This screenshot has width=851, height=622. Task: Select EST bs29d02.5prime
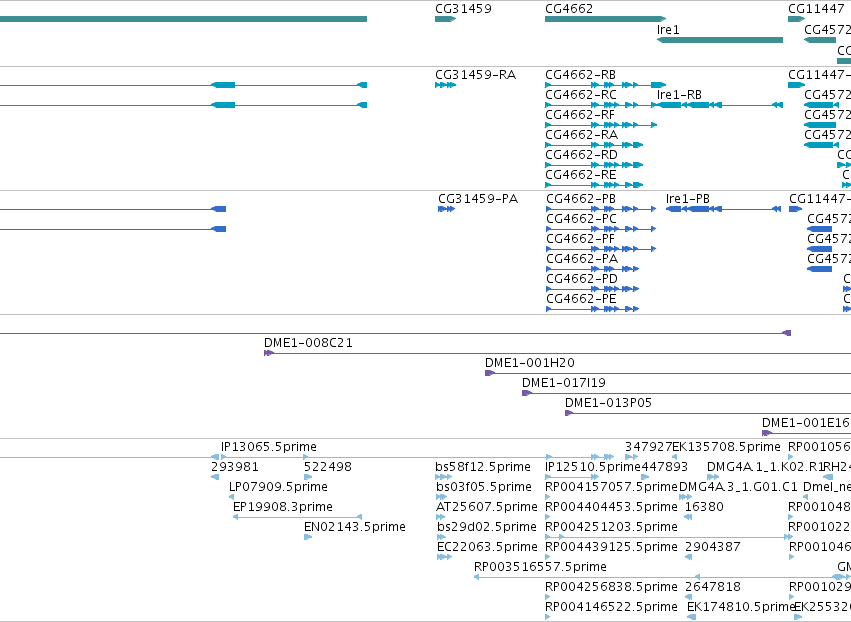pos(487,527)
